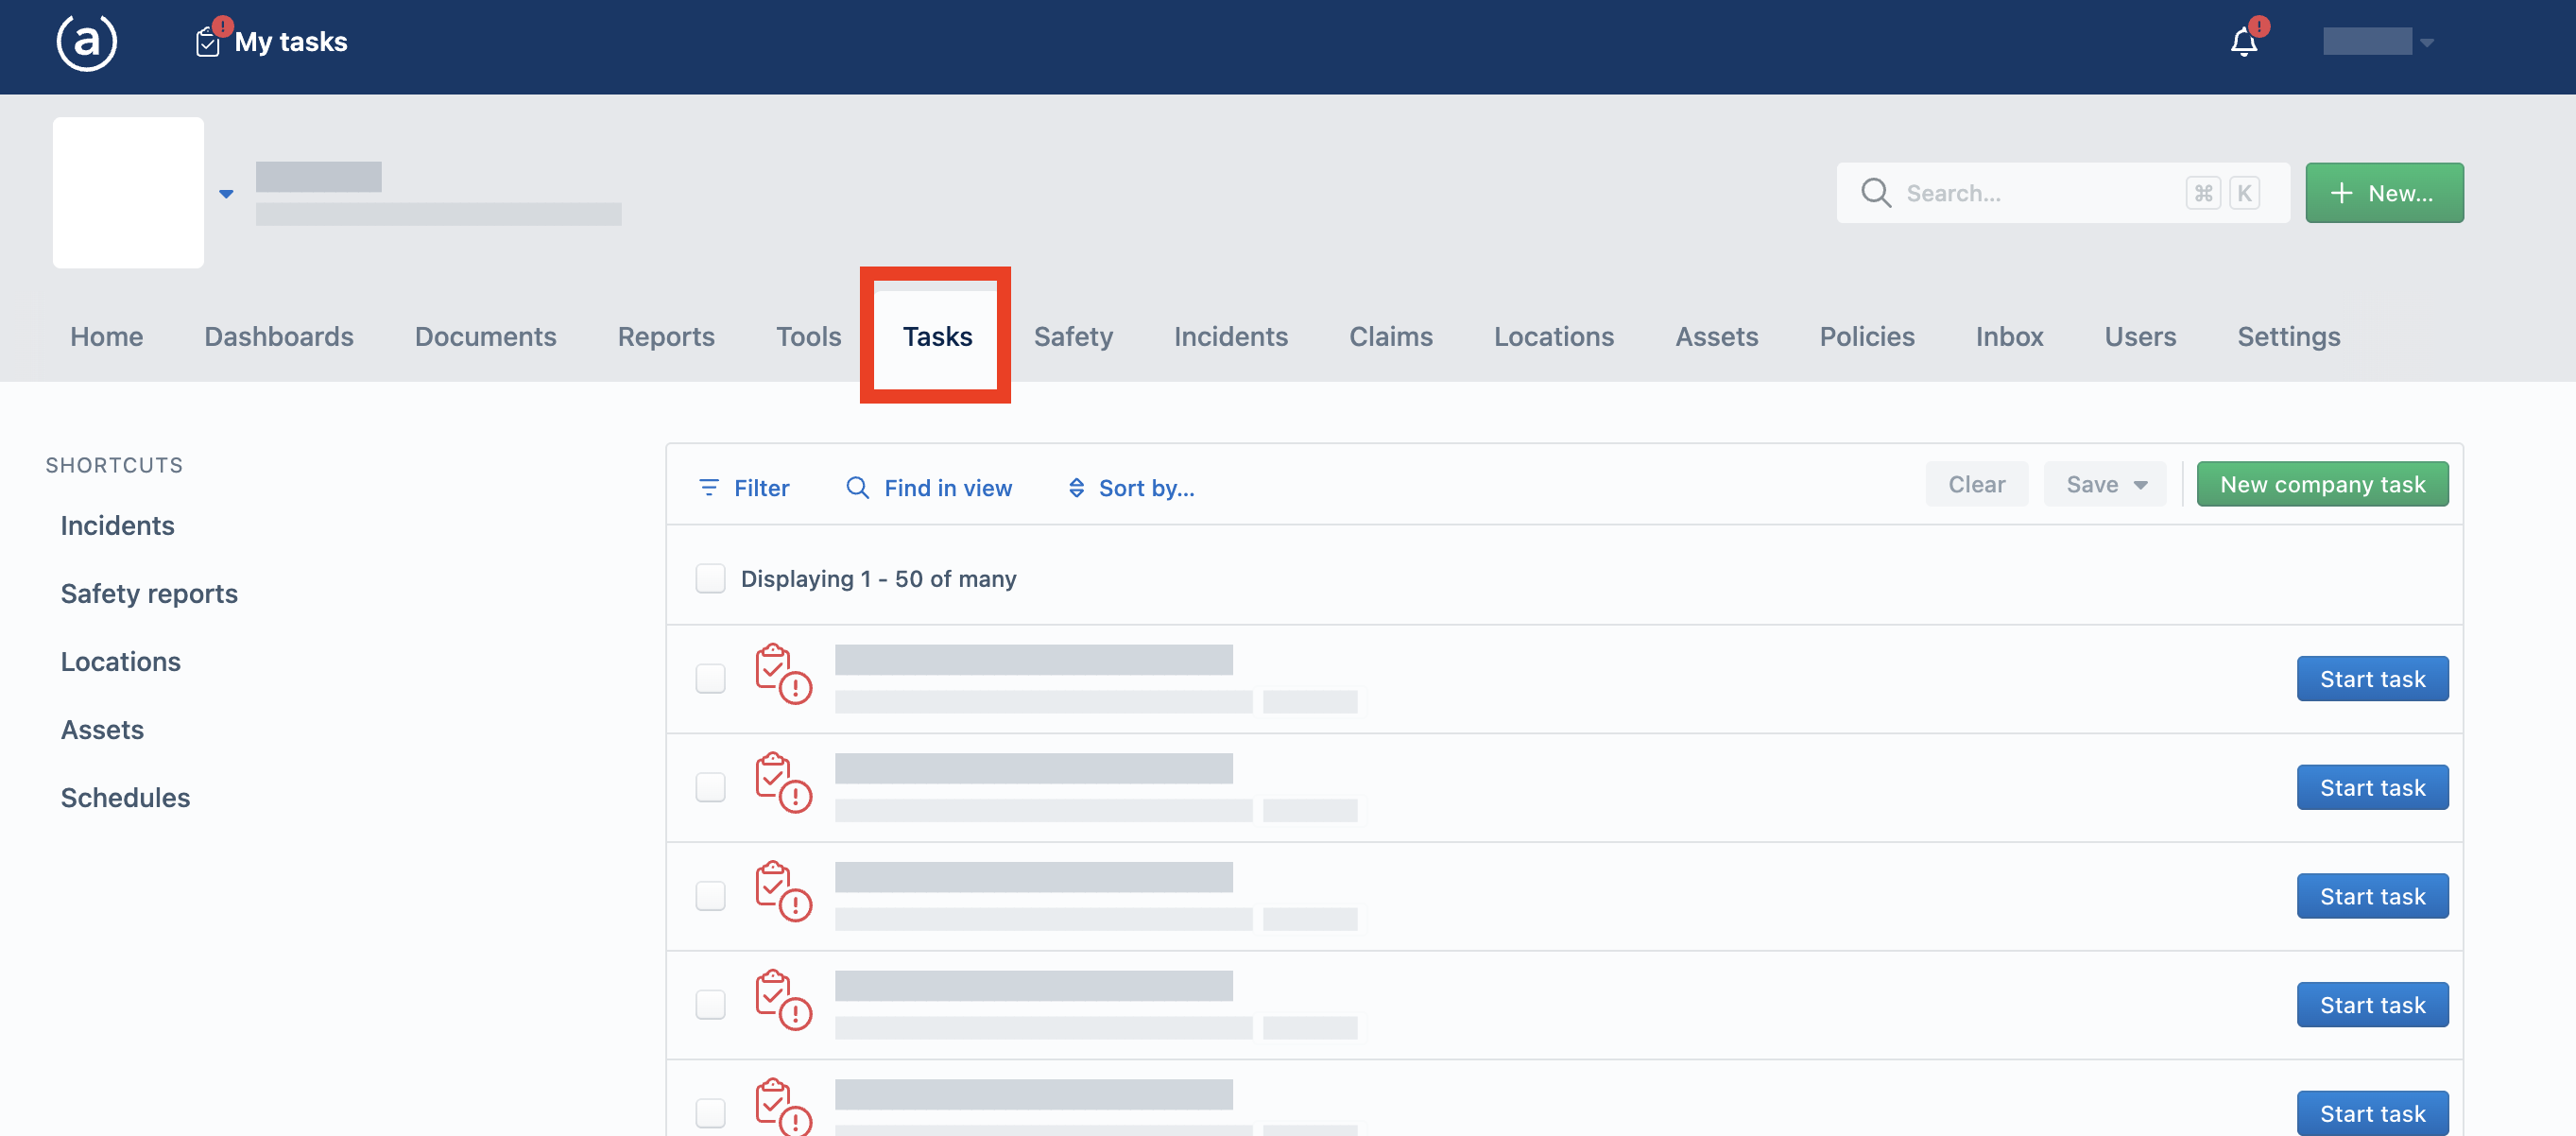Viewport: 2576px width, 1136px height.
Task: Switch to the Dashboards tab
Action: click(x=279, y=336)
